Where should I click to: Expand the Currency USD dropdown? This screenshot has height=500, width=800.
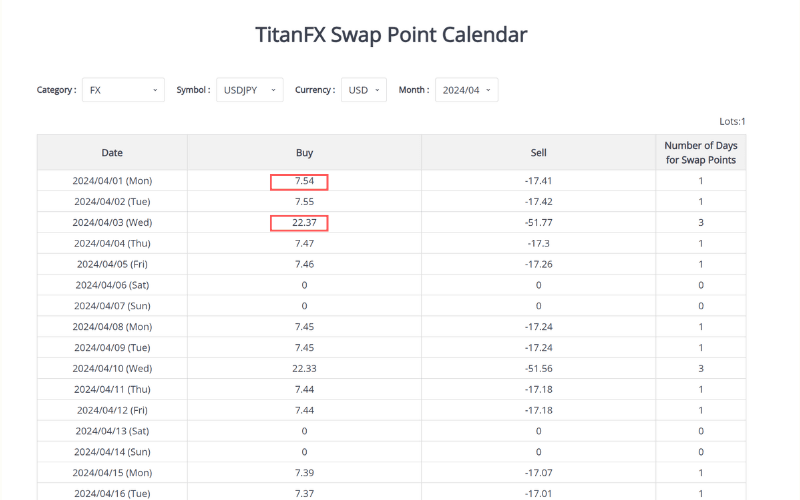pyautogui.click(x=363, y=90)
